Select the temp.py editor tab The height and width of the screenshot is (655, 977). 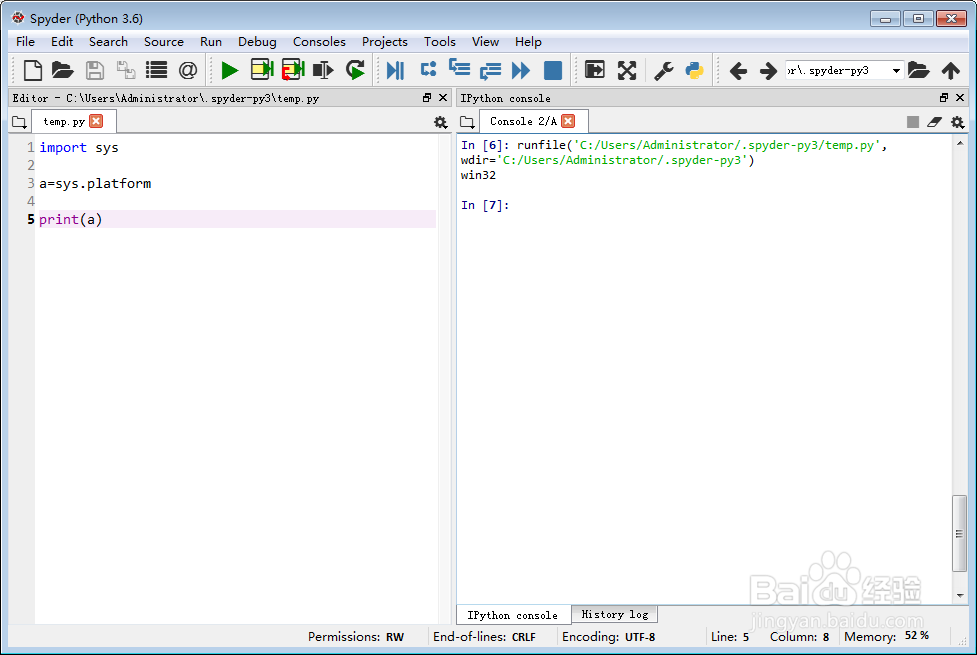[x=64, y=122]
